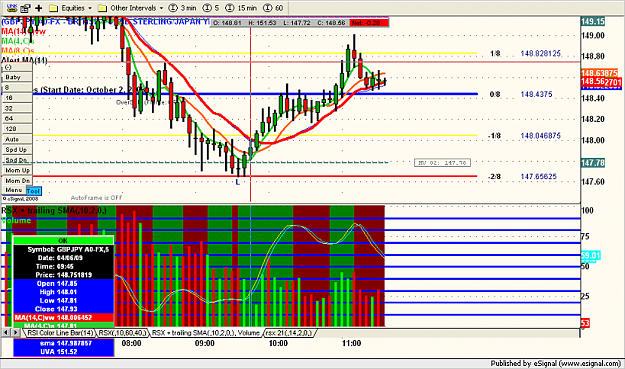
Task: Open the Other Intervals dropdown
Action: pyautogui.click(x=130, y=8)
